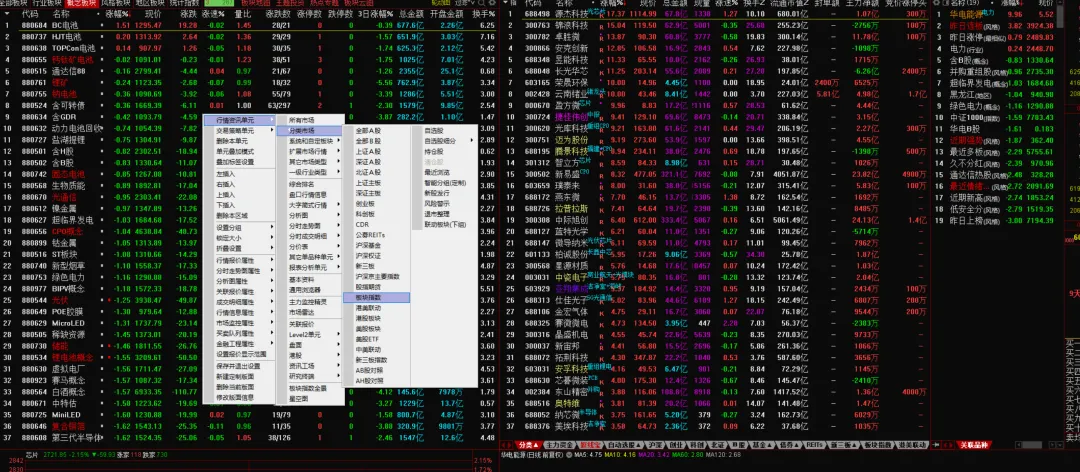Select the 卓胜微 stock row
The height and width of the screenshot is (472, 1080).
tap(715, 37)
